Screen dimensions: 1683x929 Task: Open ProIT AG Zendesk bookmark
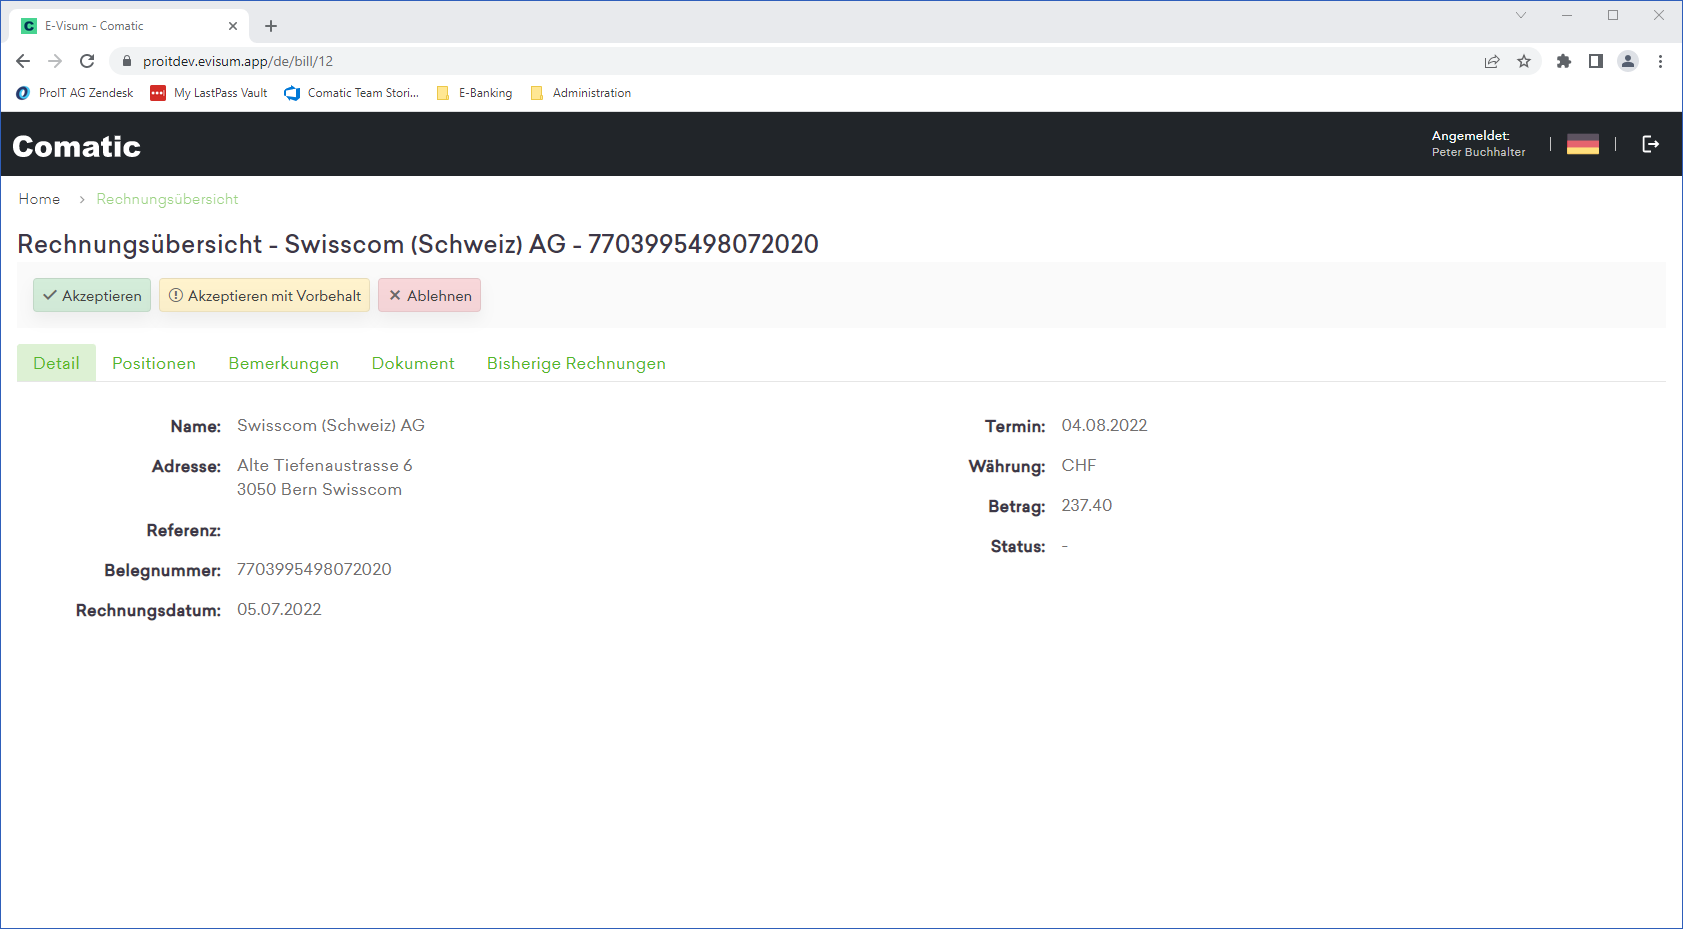click(75, 93)
